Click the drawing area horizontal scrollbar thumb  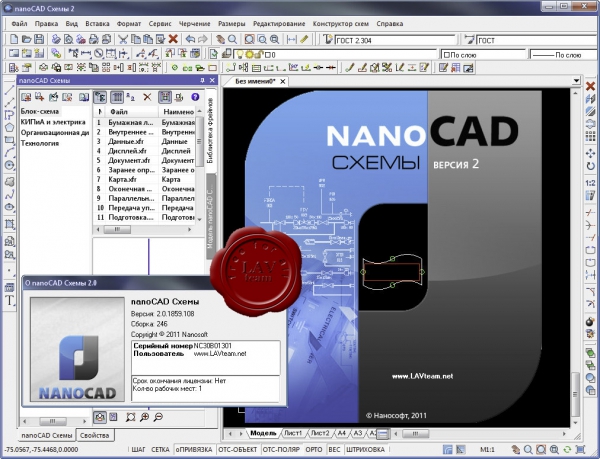coord(415,433)
